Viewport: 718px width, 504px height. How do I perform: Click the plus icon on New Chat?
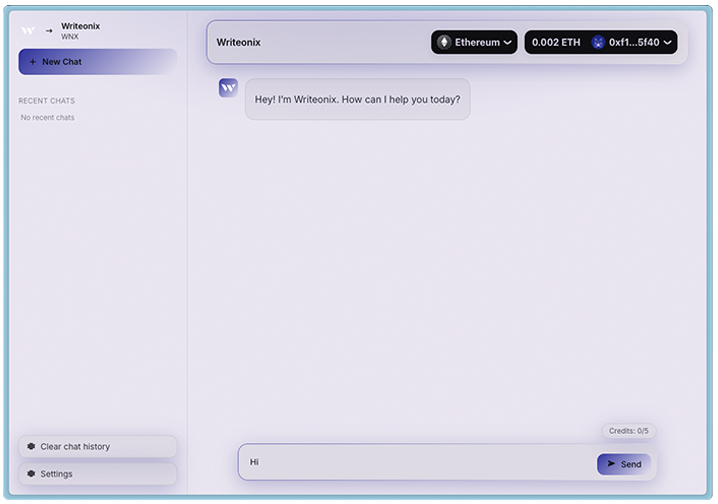pos(32,62)
